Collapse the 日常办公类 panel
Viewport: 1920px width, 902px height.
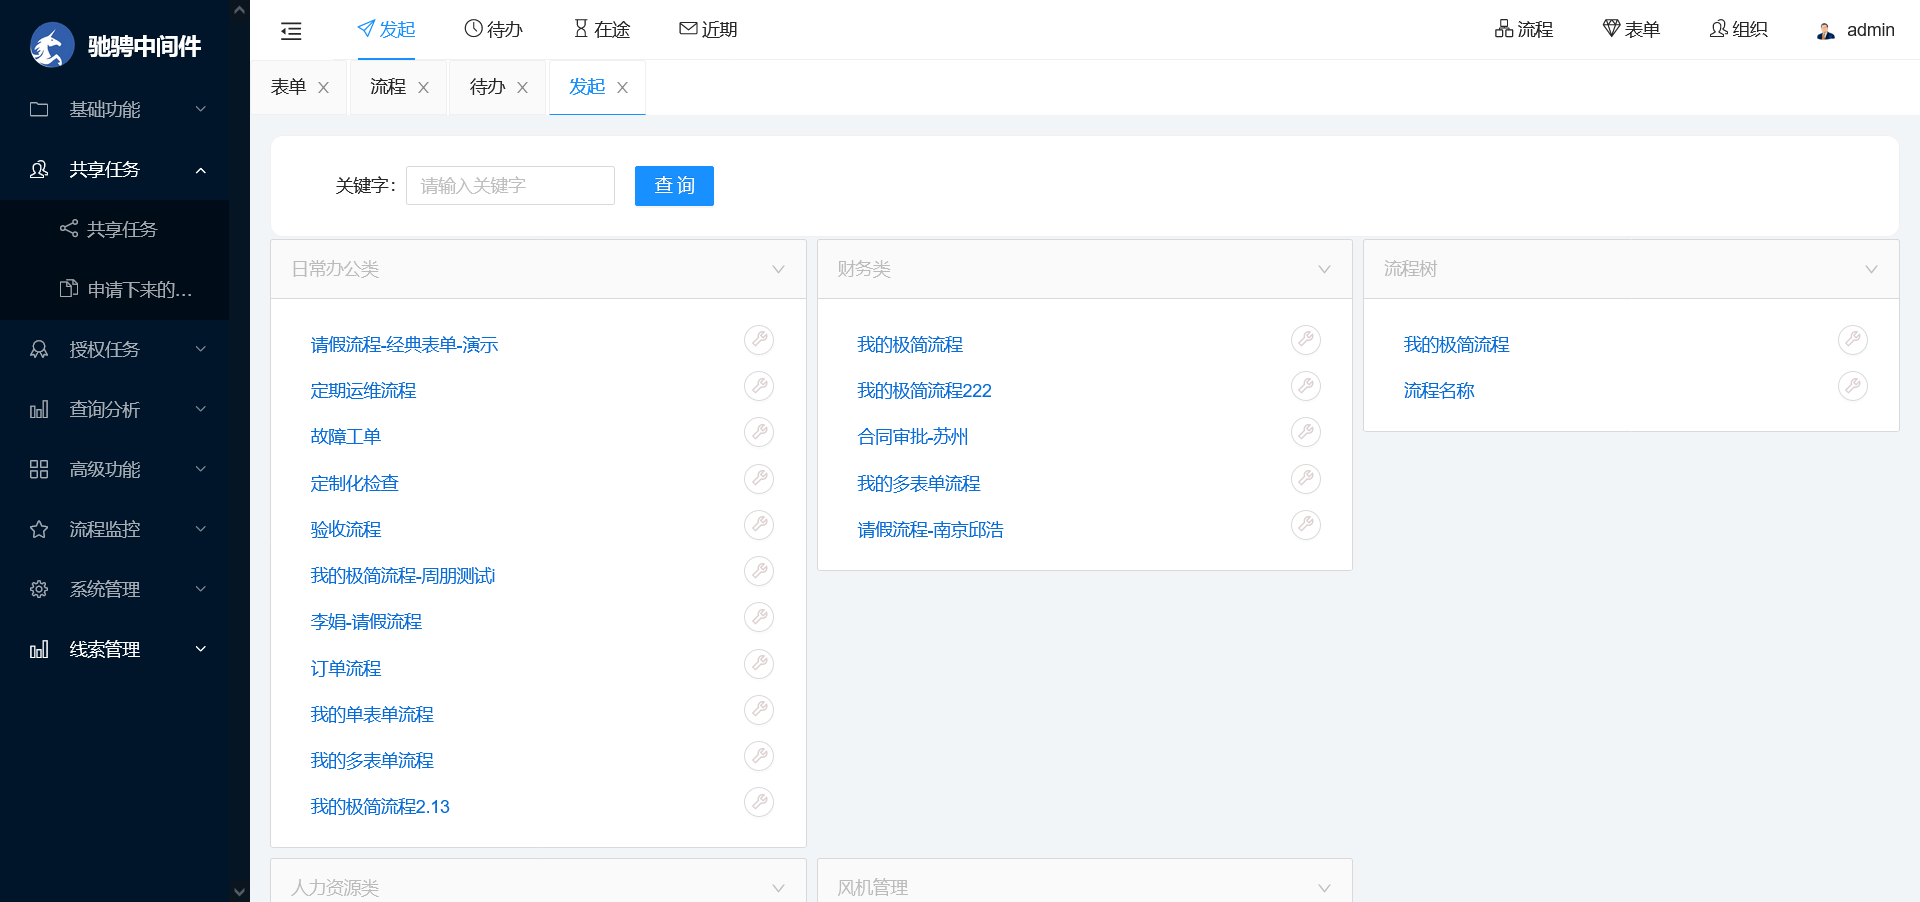(778, 269)
